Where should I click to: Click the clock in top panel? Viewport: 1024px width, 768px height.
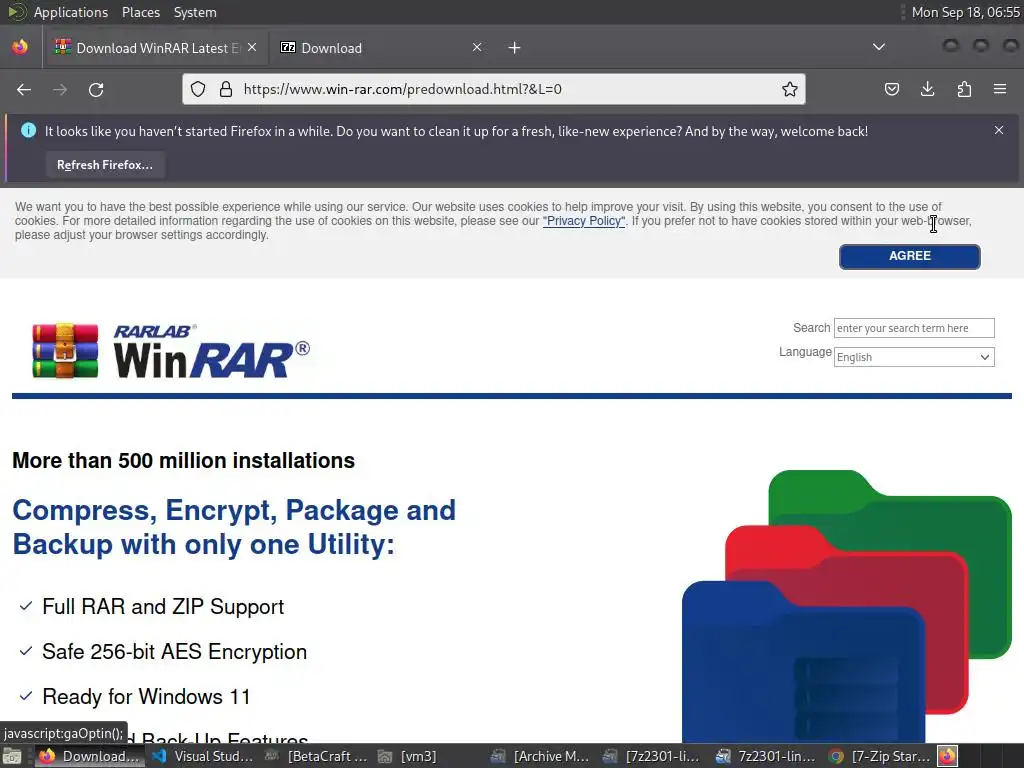click(965, 12)
